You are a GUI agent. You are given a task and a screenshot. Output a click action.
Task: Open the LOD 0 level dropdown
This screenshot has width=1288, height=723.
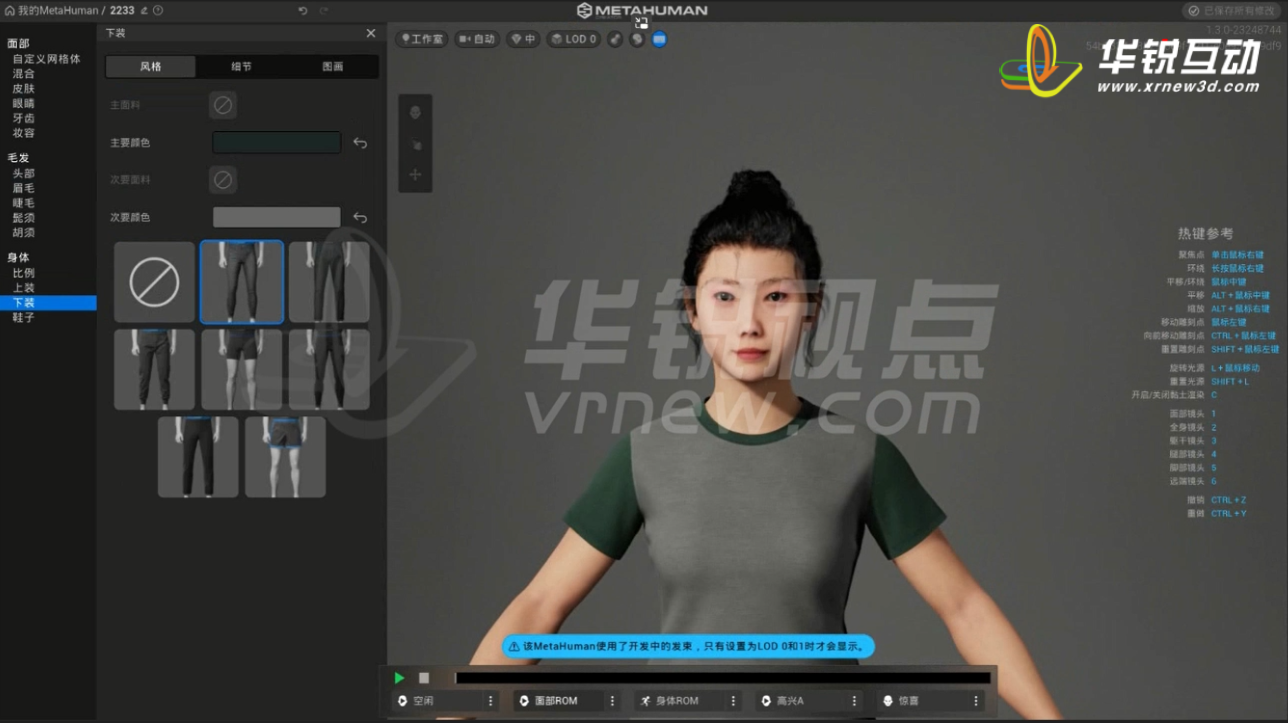[x=573, y=39]
